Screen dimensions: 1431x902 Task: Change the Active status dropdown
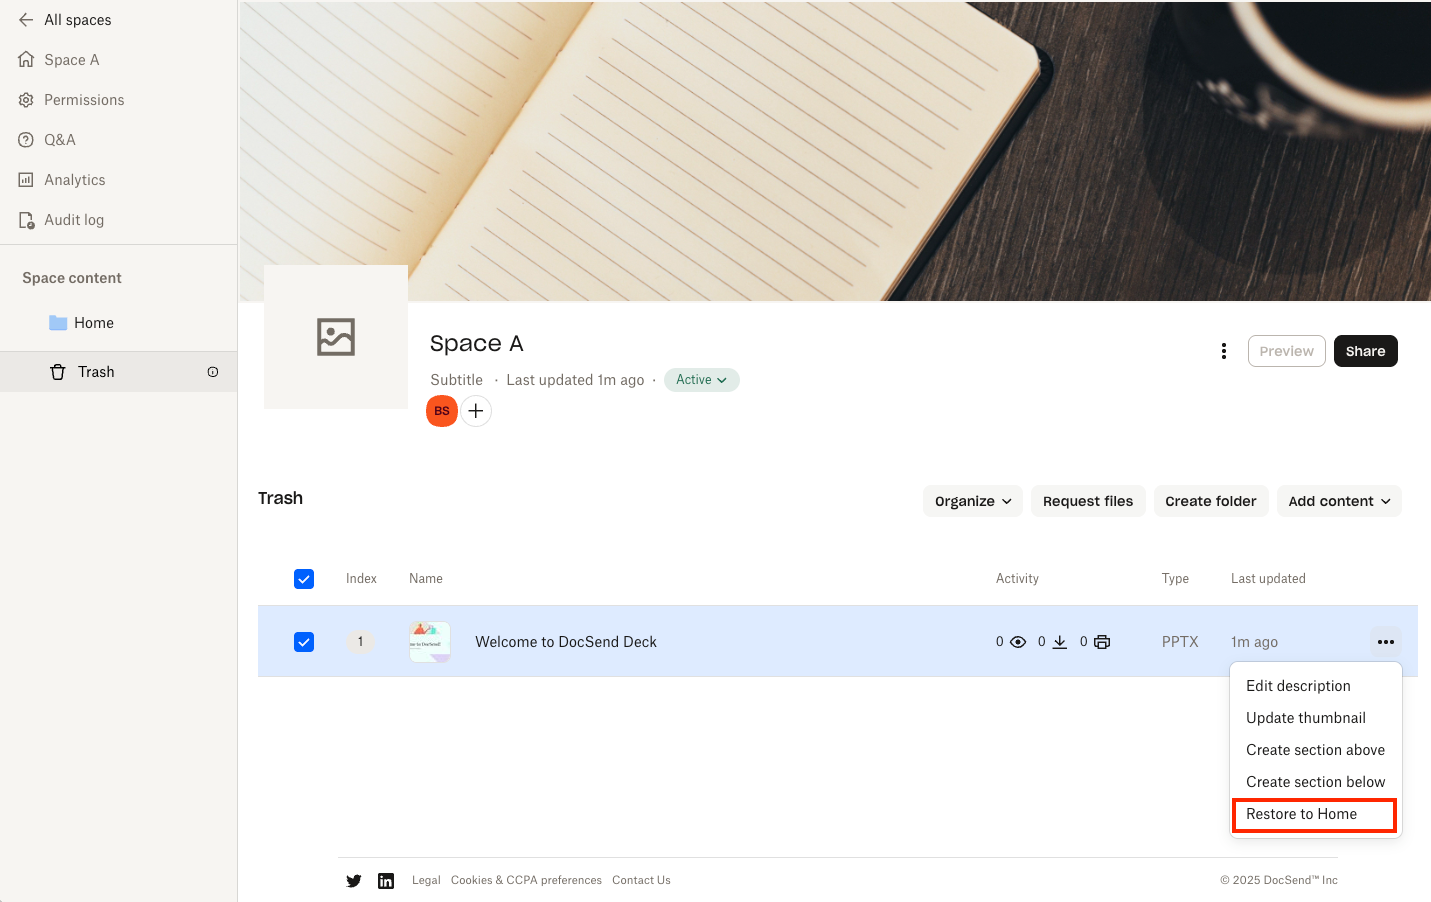click(701, 380)
